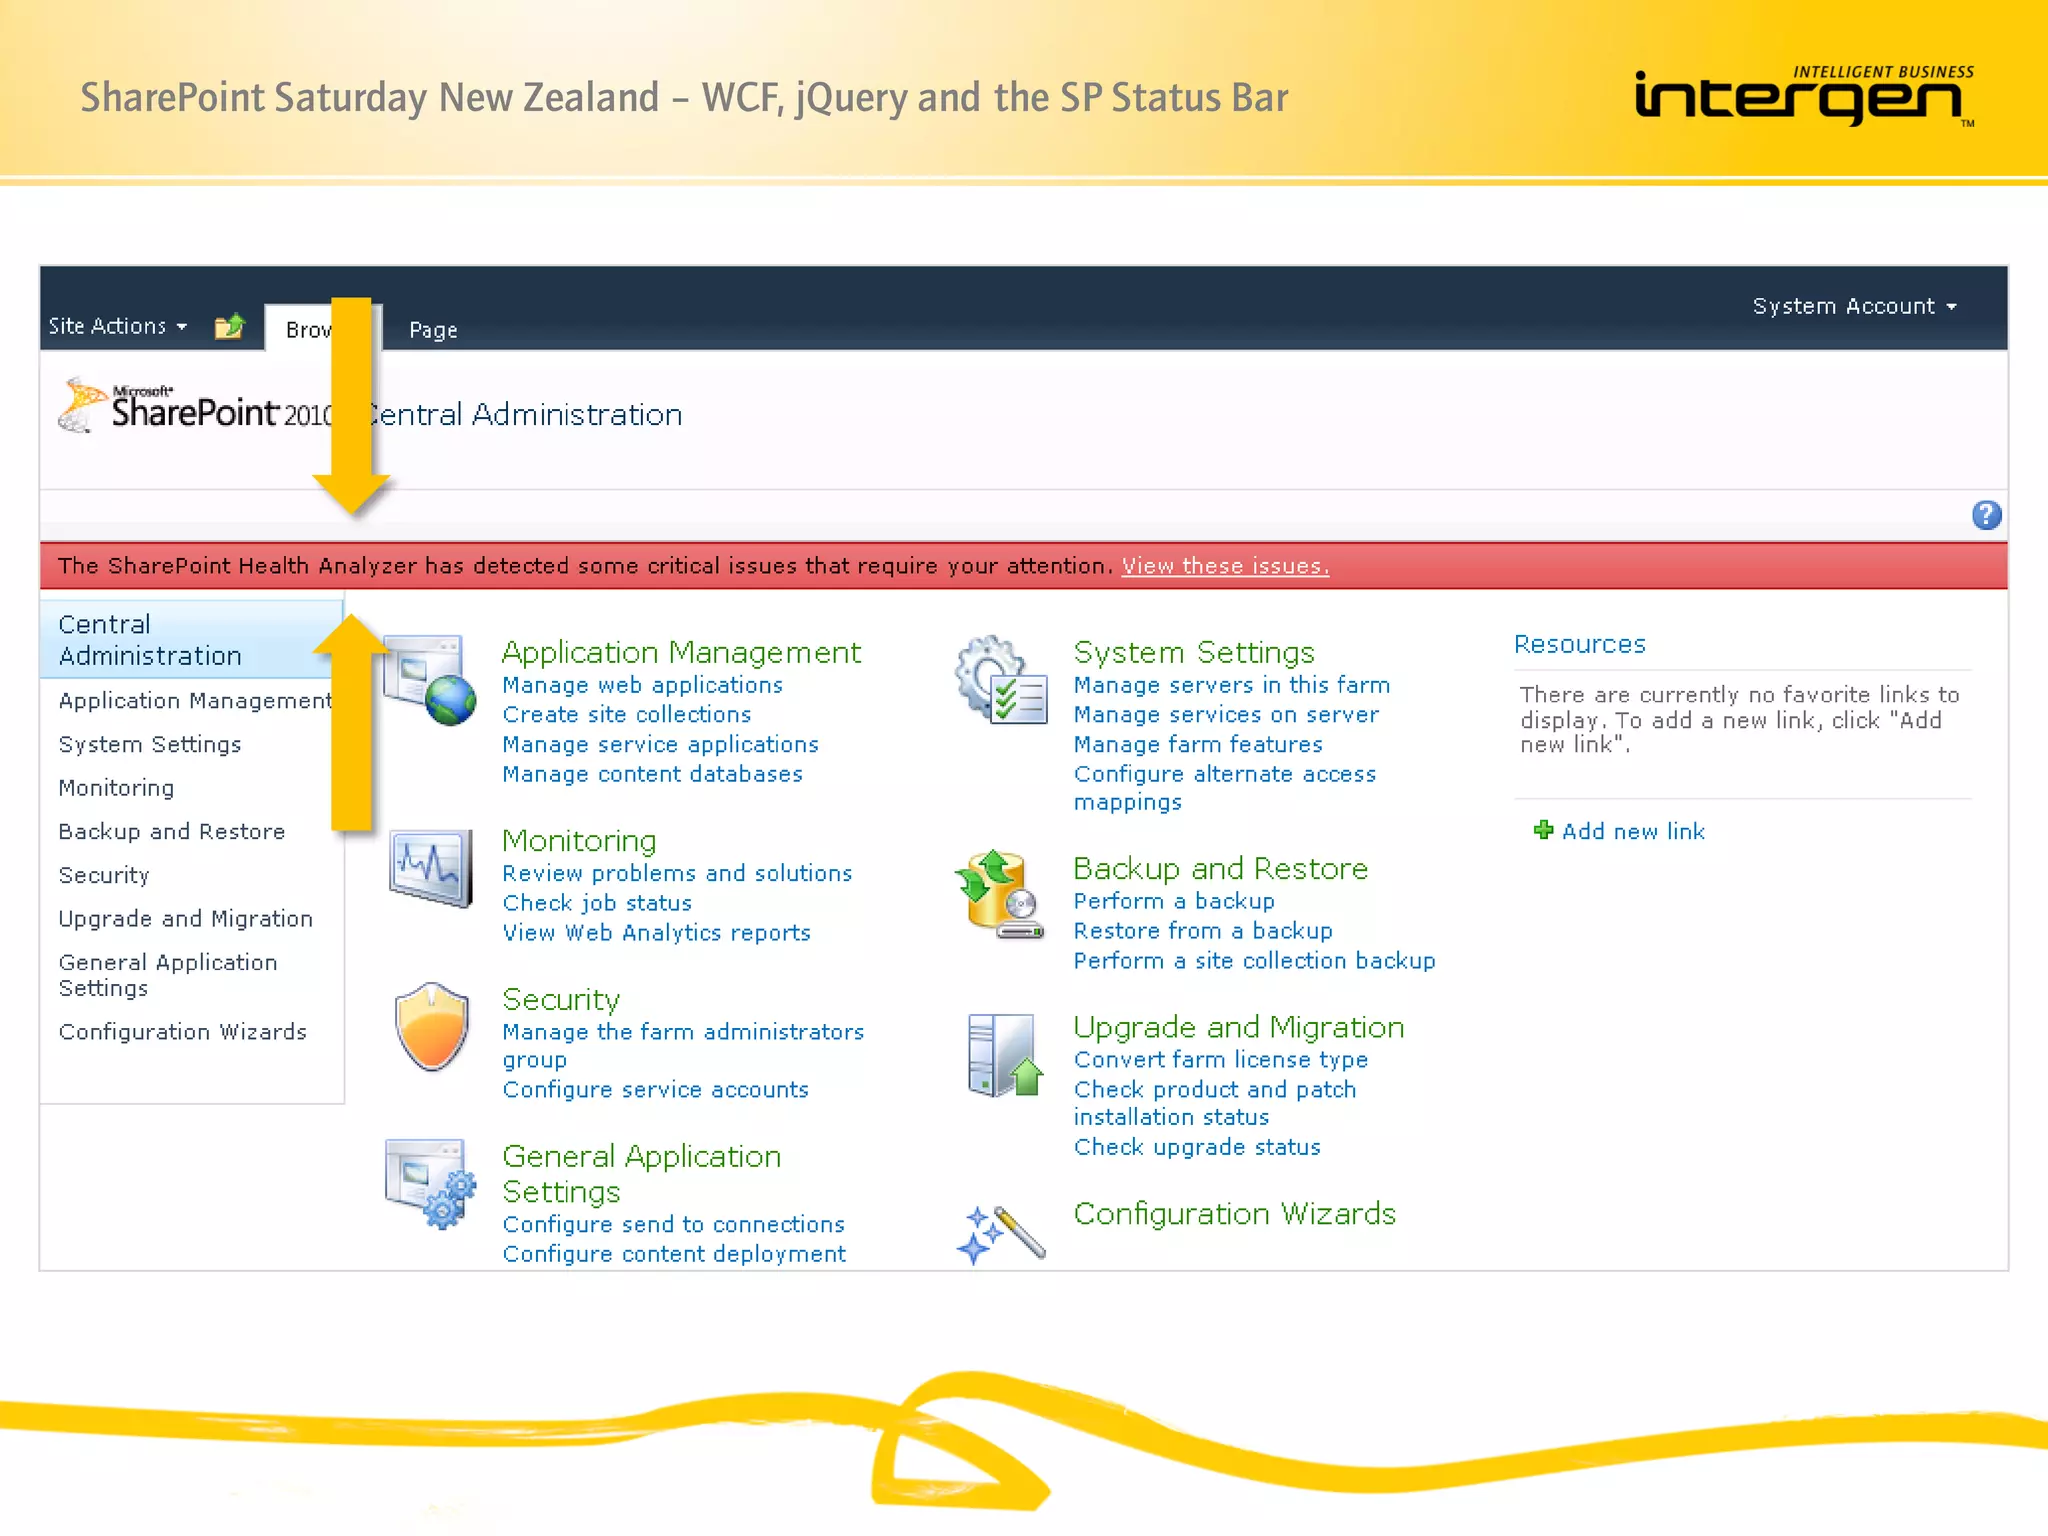
Task: Click Perform a site collection backup link
Action: coord(1255,961)
